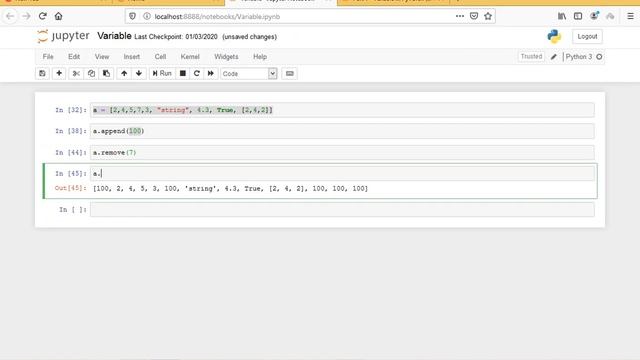Click the empty last code cell
This screenshot has width=640, height=360.
[342, 210]
